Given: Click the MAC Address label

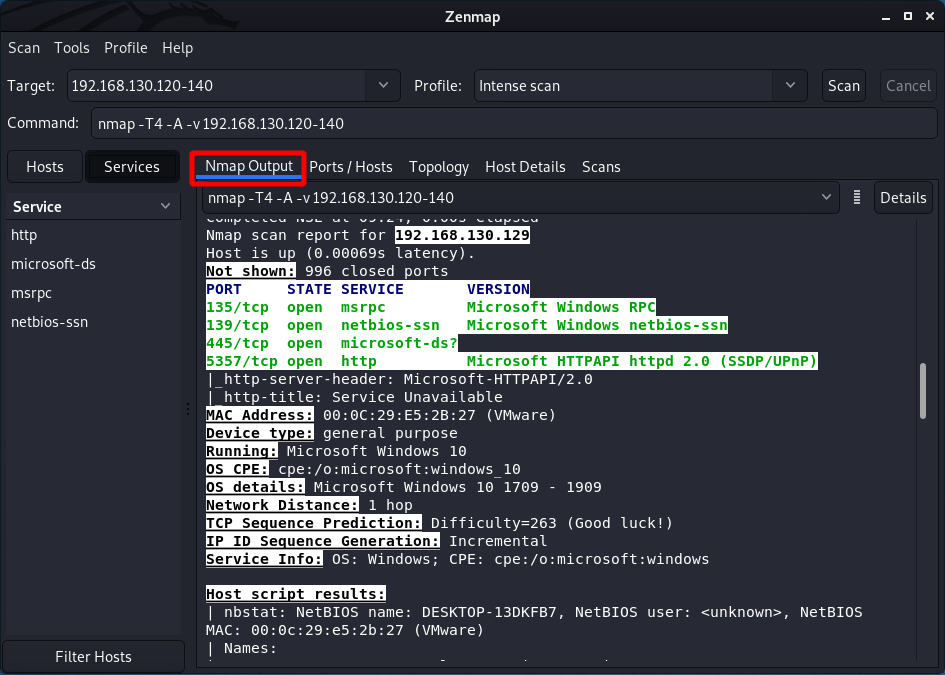Looking at the screenshot, I should 260,415.
